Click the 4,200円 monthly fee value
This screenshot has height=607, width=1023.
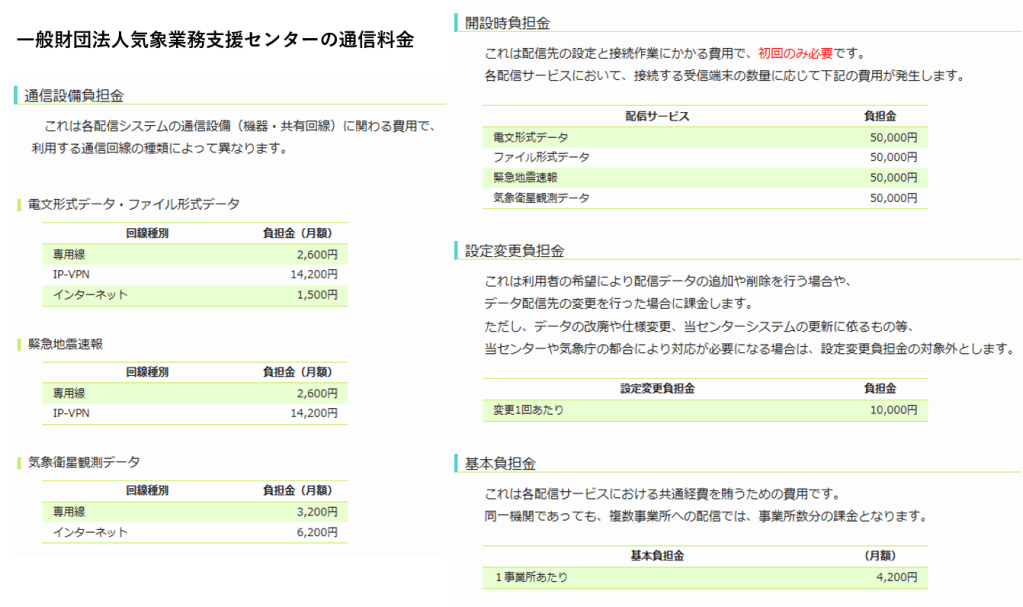pyautogui.click(x=895, y=577)
